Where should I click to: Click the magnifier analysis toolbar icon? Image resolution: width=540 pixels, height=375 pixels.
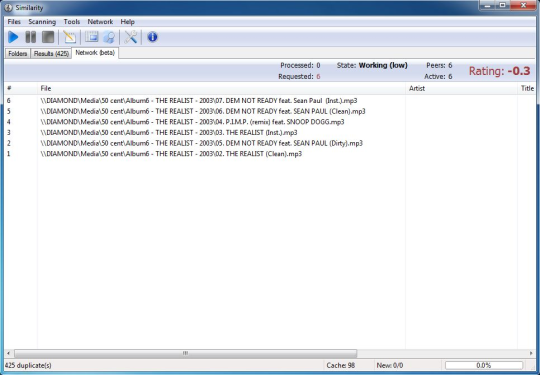point(109,37)
